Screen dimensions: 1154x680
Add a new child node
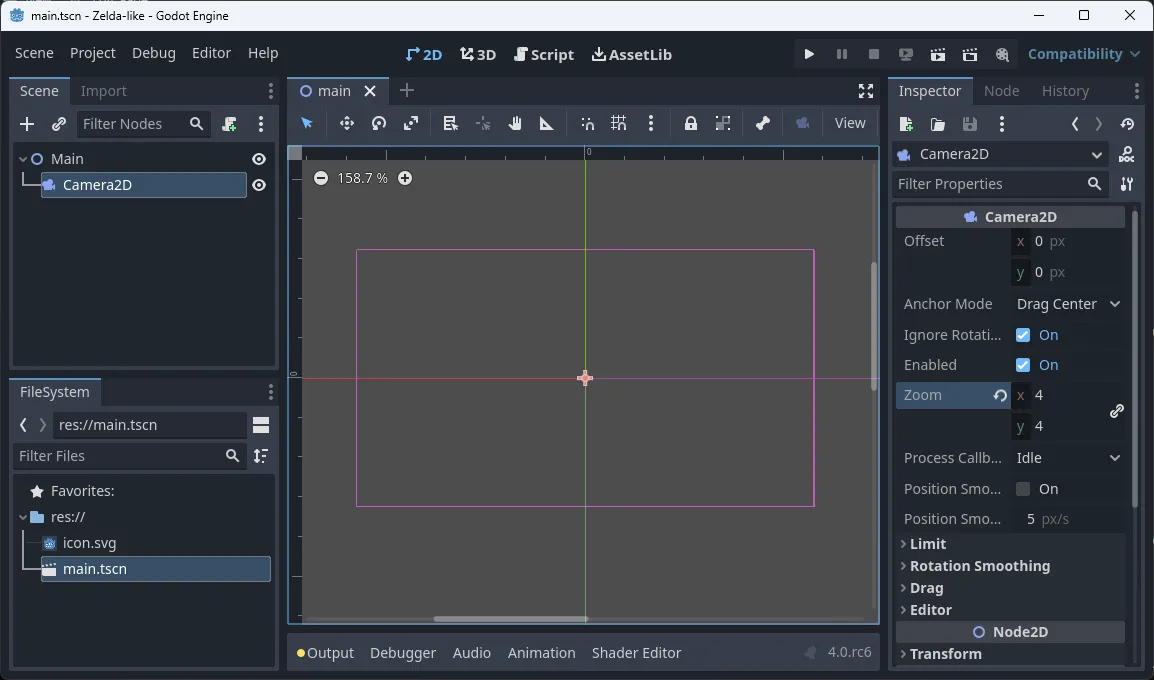pyautogui.click(x=27, y=124)
